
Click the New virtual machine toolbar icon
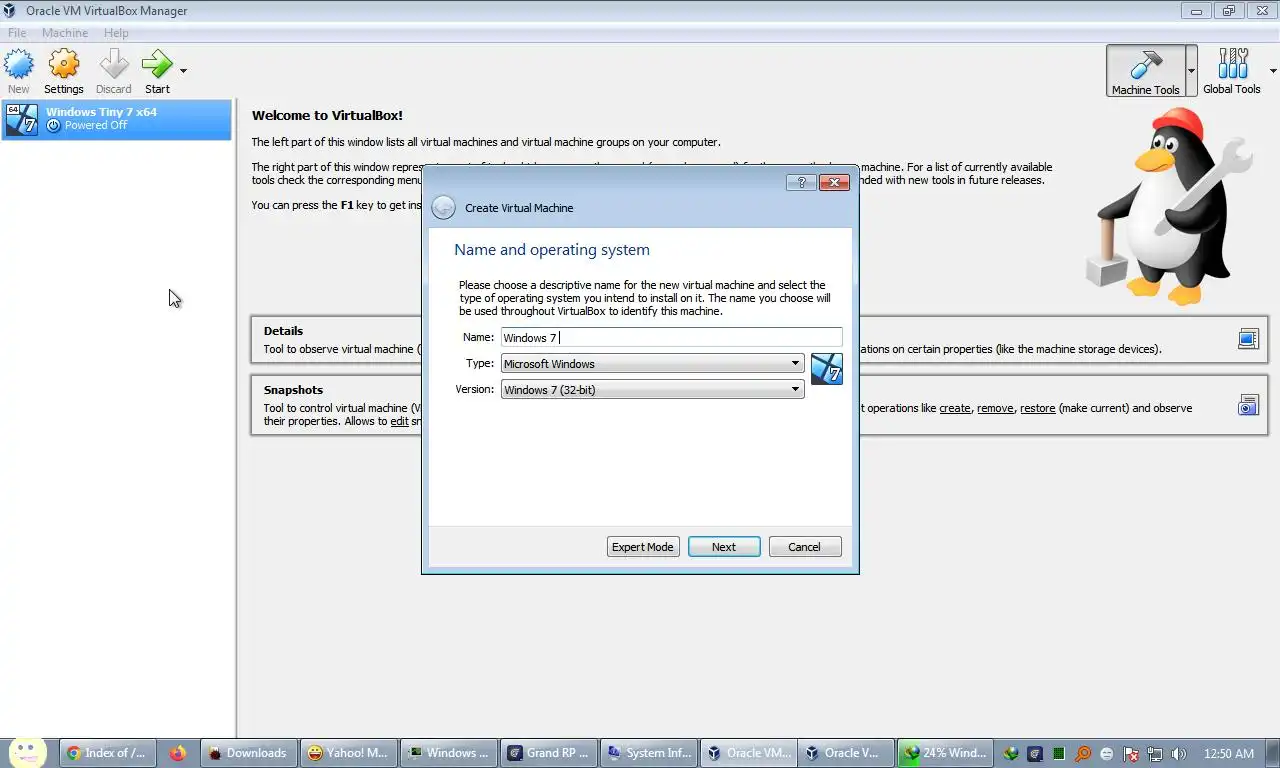(19, 71)
